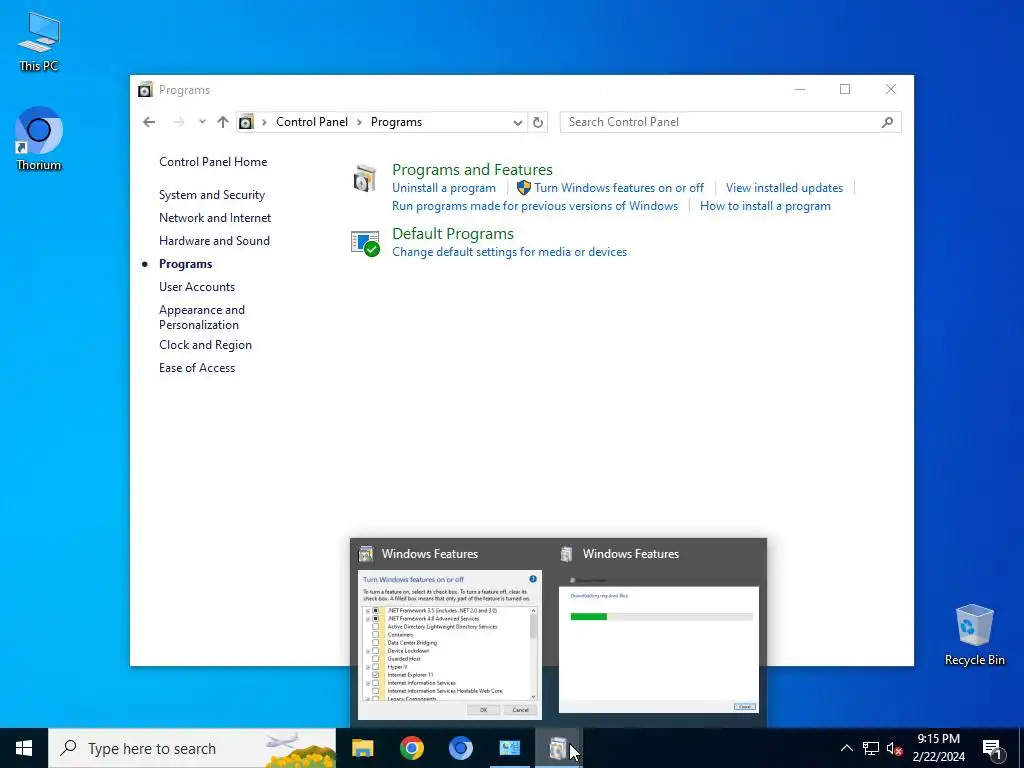Change default settings for media or devices
This screenshot has width=1024, height=768.
[x=509, y=252]
